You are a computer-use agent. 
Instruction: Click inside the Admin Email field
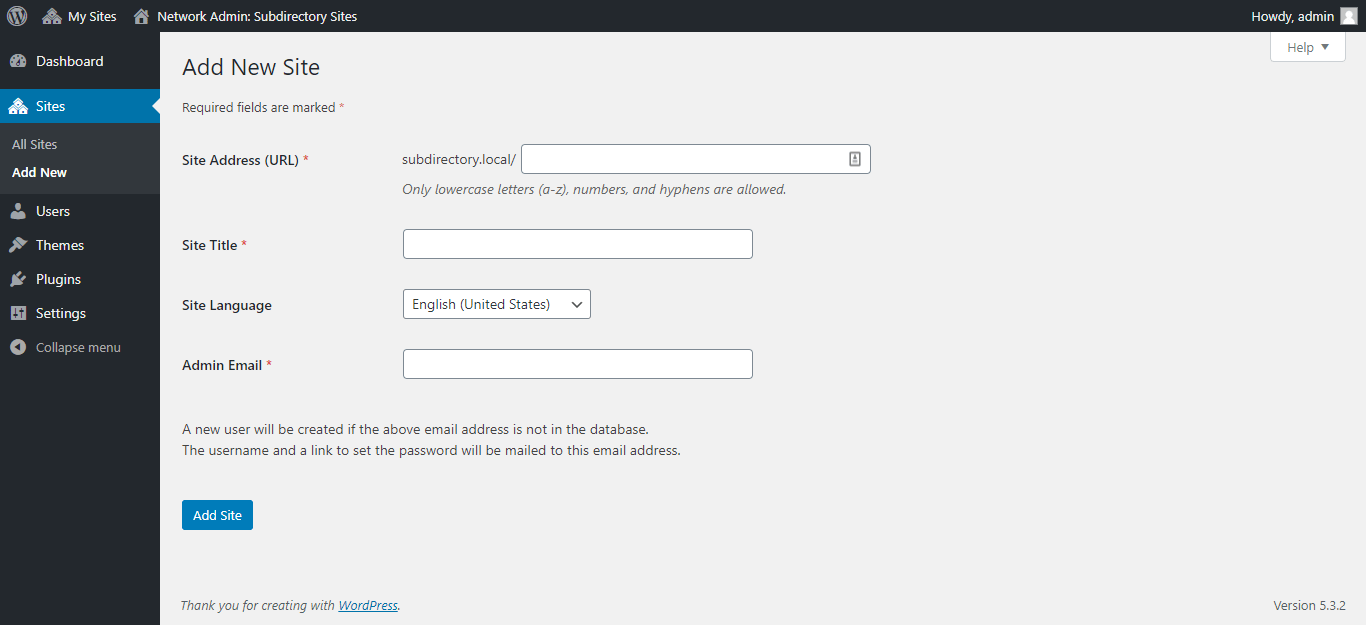tap(577, 363)
